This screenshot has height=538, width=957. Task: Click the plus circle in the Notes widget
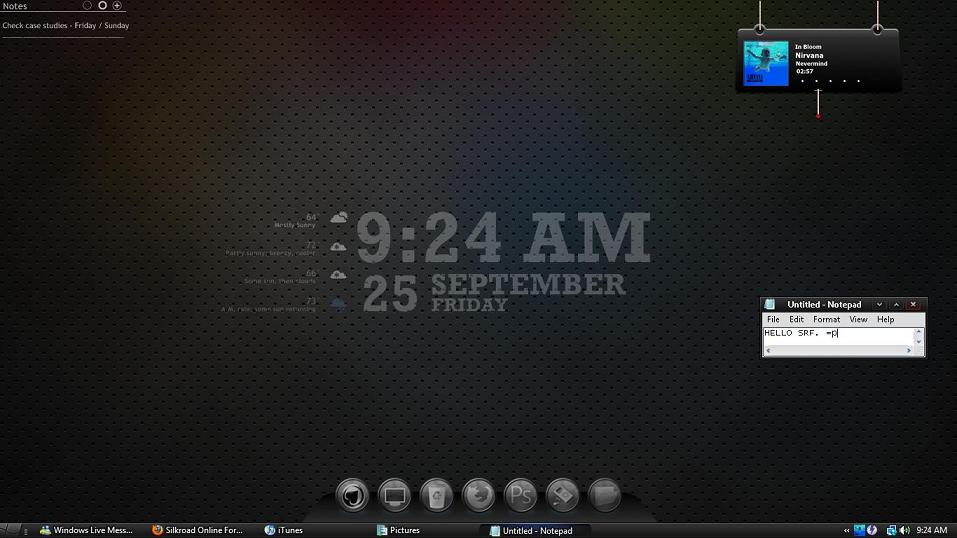(117, 6)
